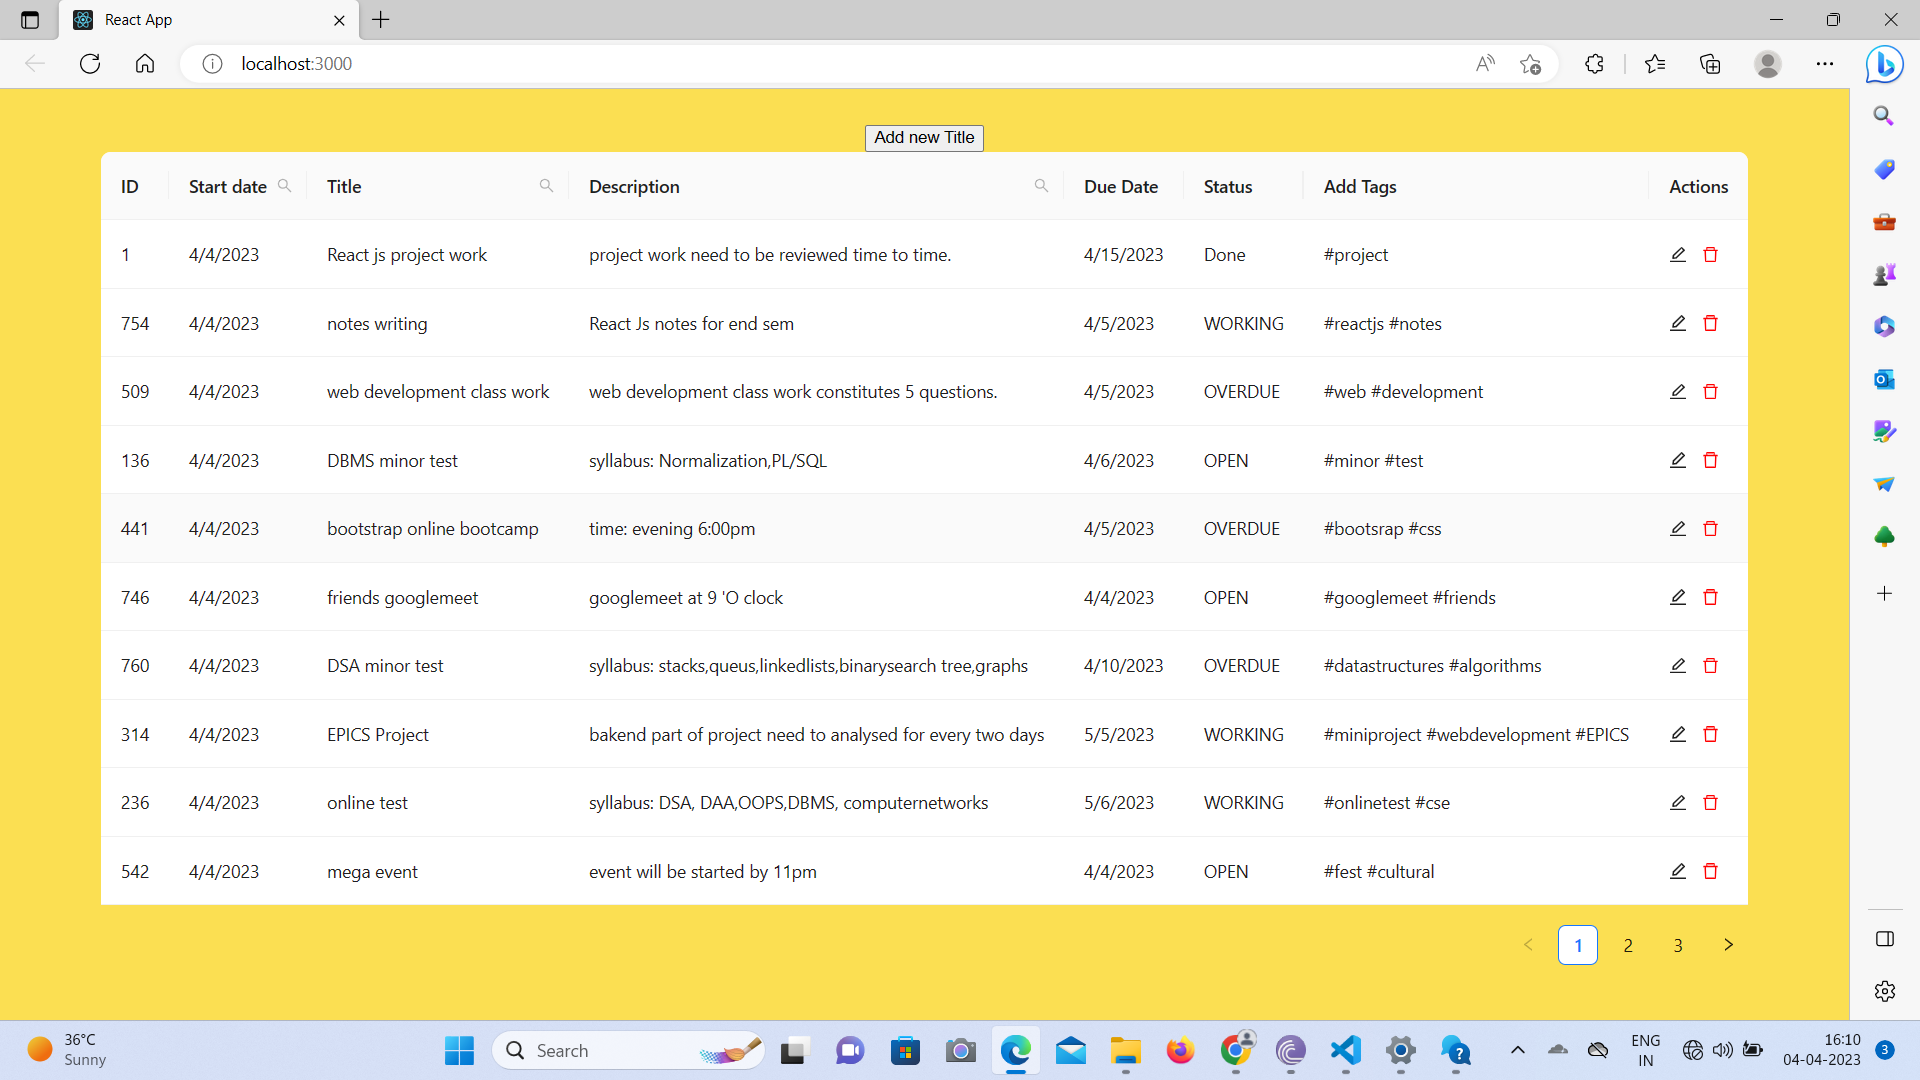The height and width of the screenshot is (1080, 1920).
Task: Open Drop (paper plane) in sidebar
Action: click(x=1884, y=484)
